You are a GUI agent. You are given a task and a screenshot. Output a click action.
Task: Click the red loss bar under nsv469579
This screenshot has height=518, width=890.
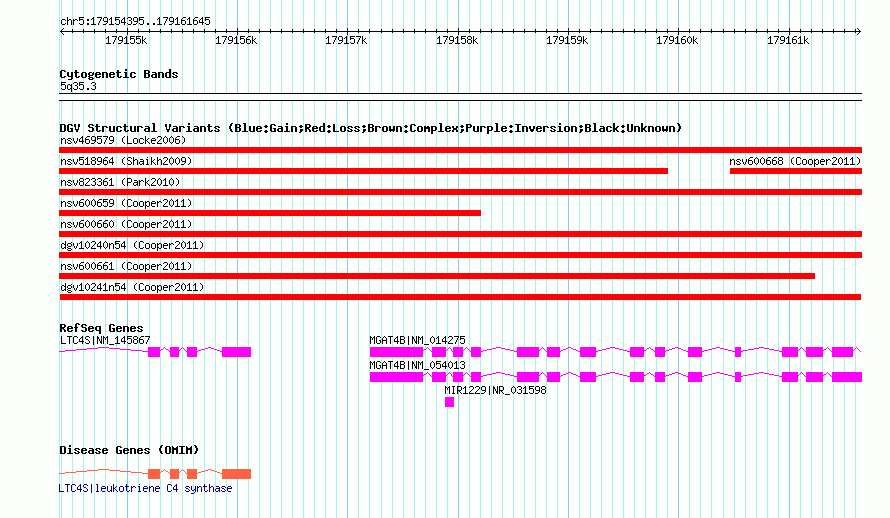click(460, 150)
